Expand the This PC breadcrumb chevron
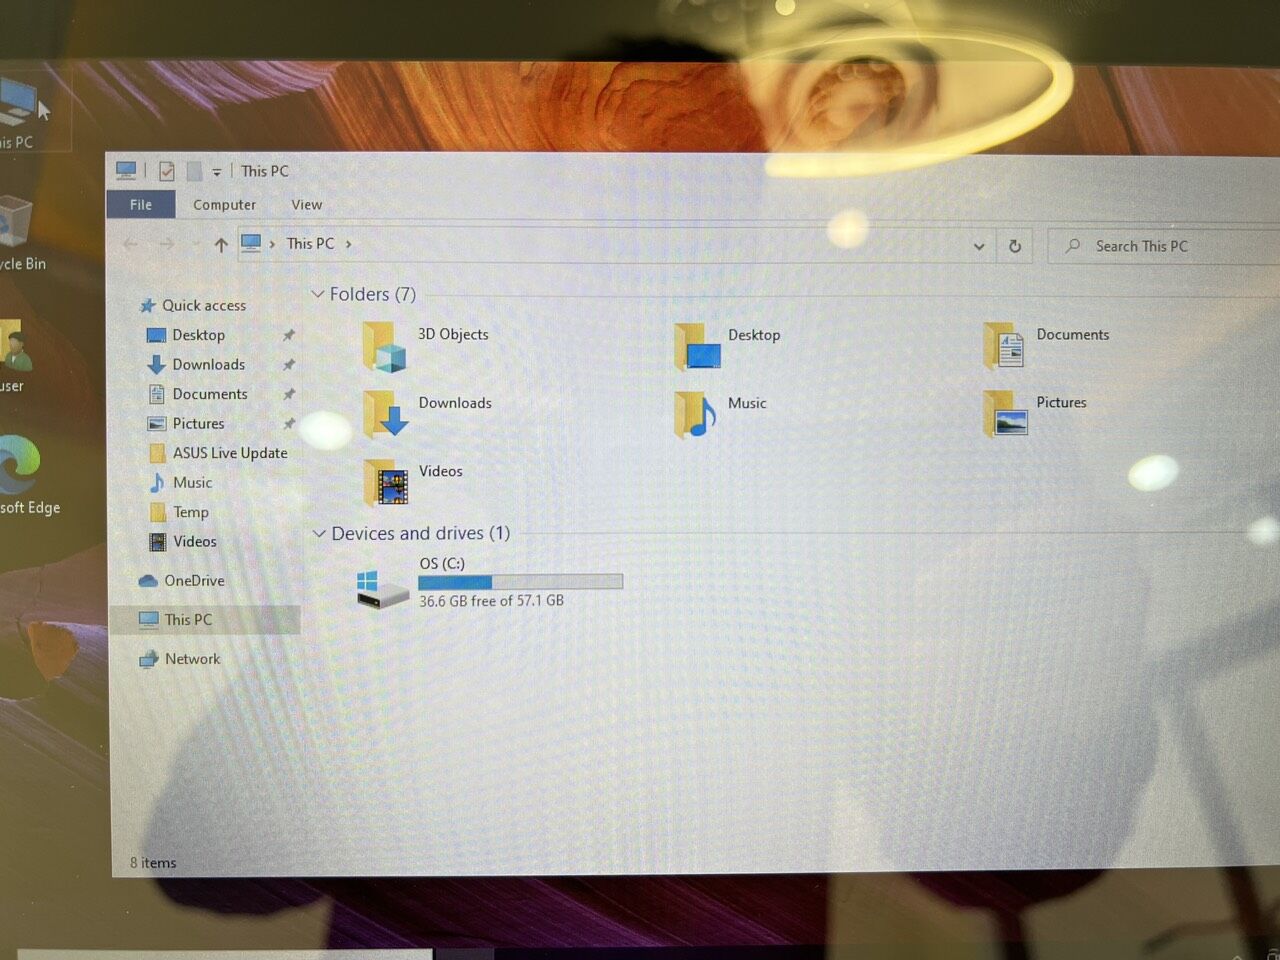This screenshot has width=1280, height=960. (x=348, y=244)
